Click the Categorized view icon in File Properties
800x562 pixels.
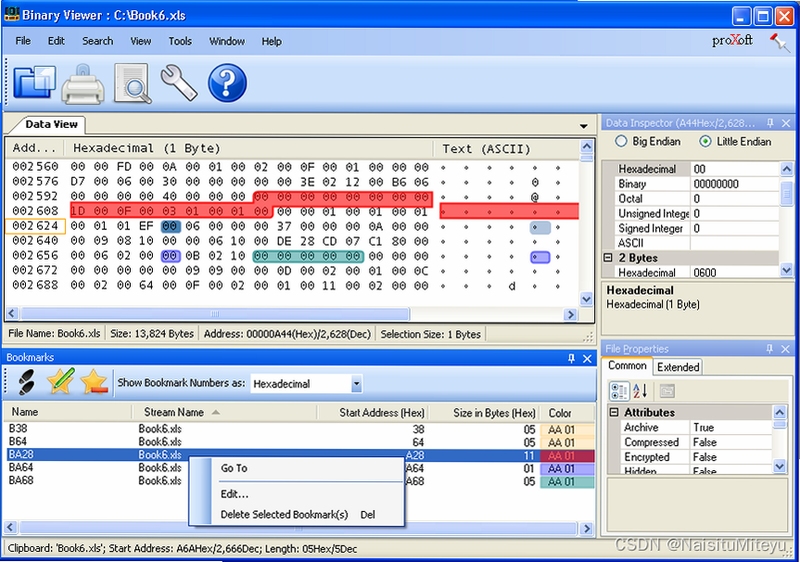[x=619, y=391]
